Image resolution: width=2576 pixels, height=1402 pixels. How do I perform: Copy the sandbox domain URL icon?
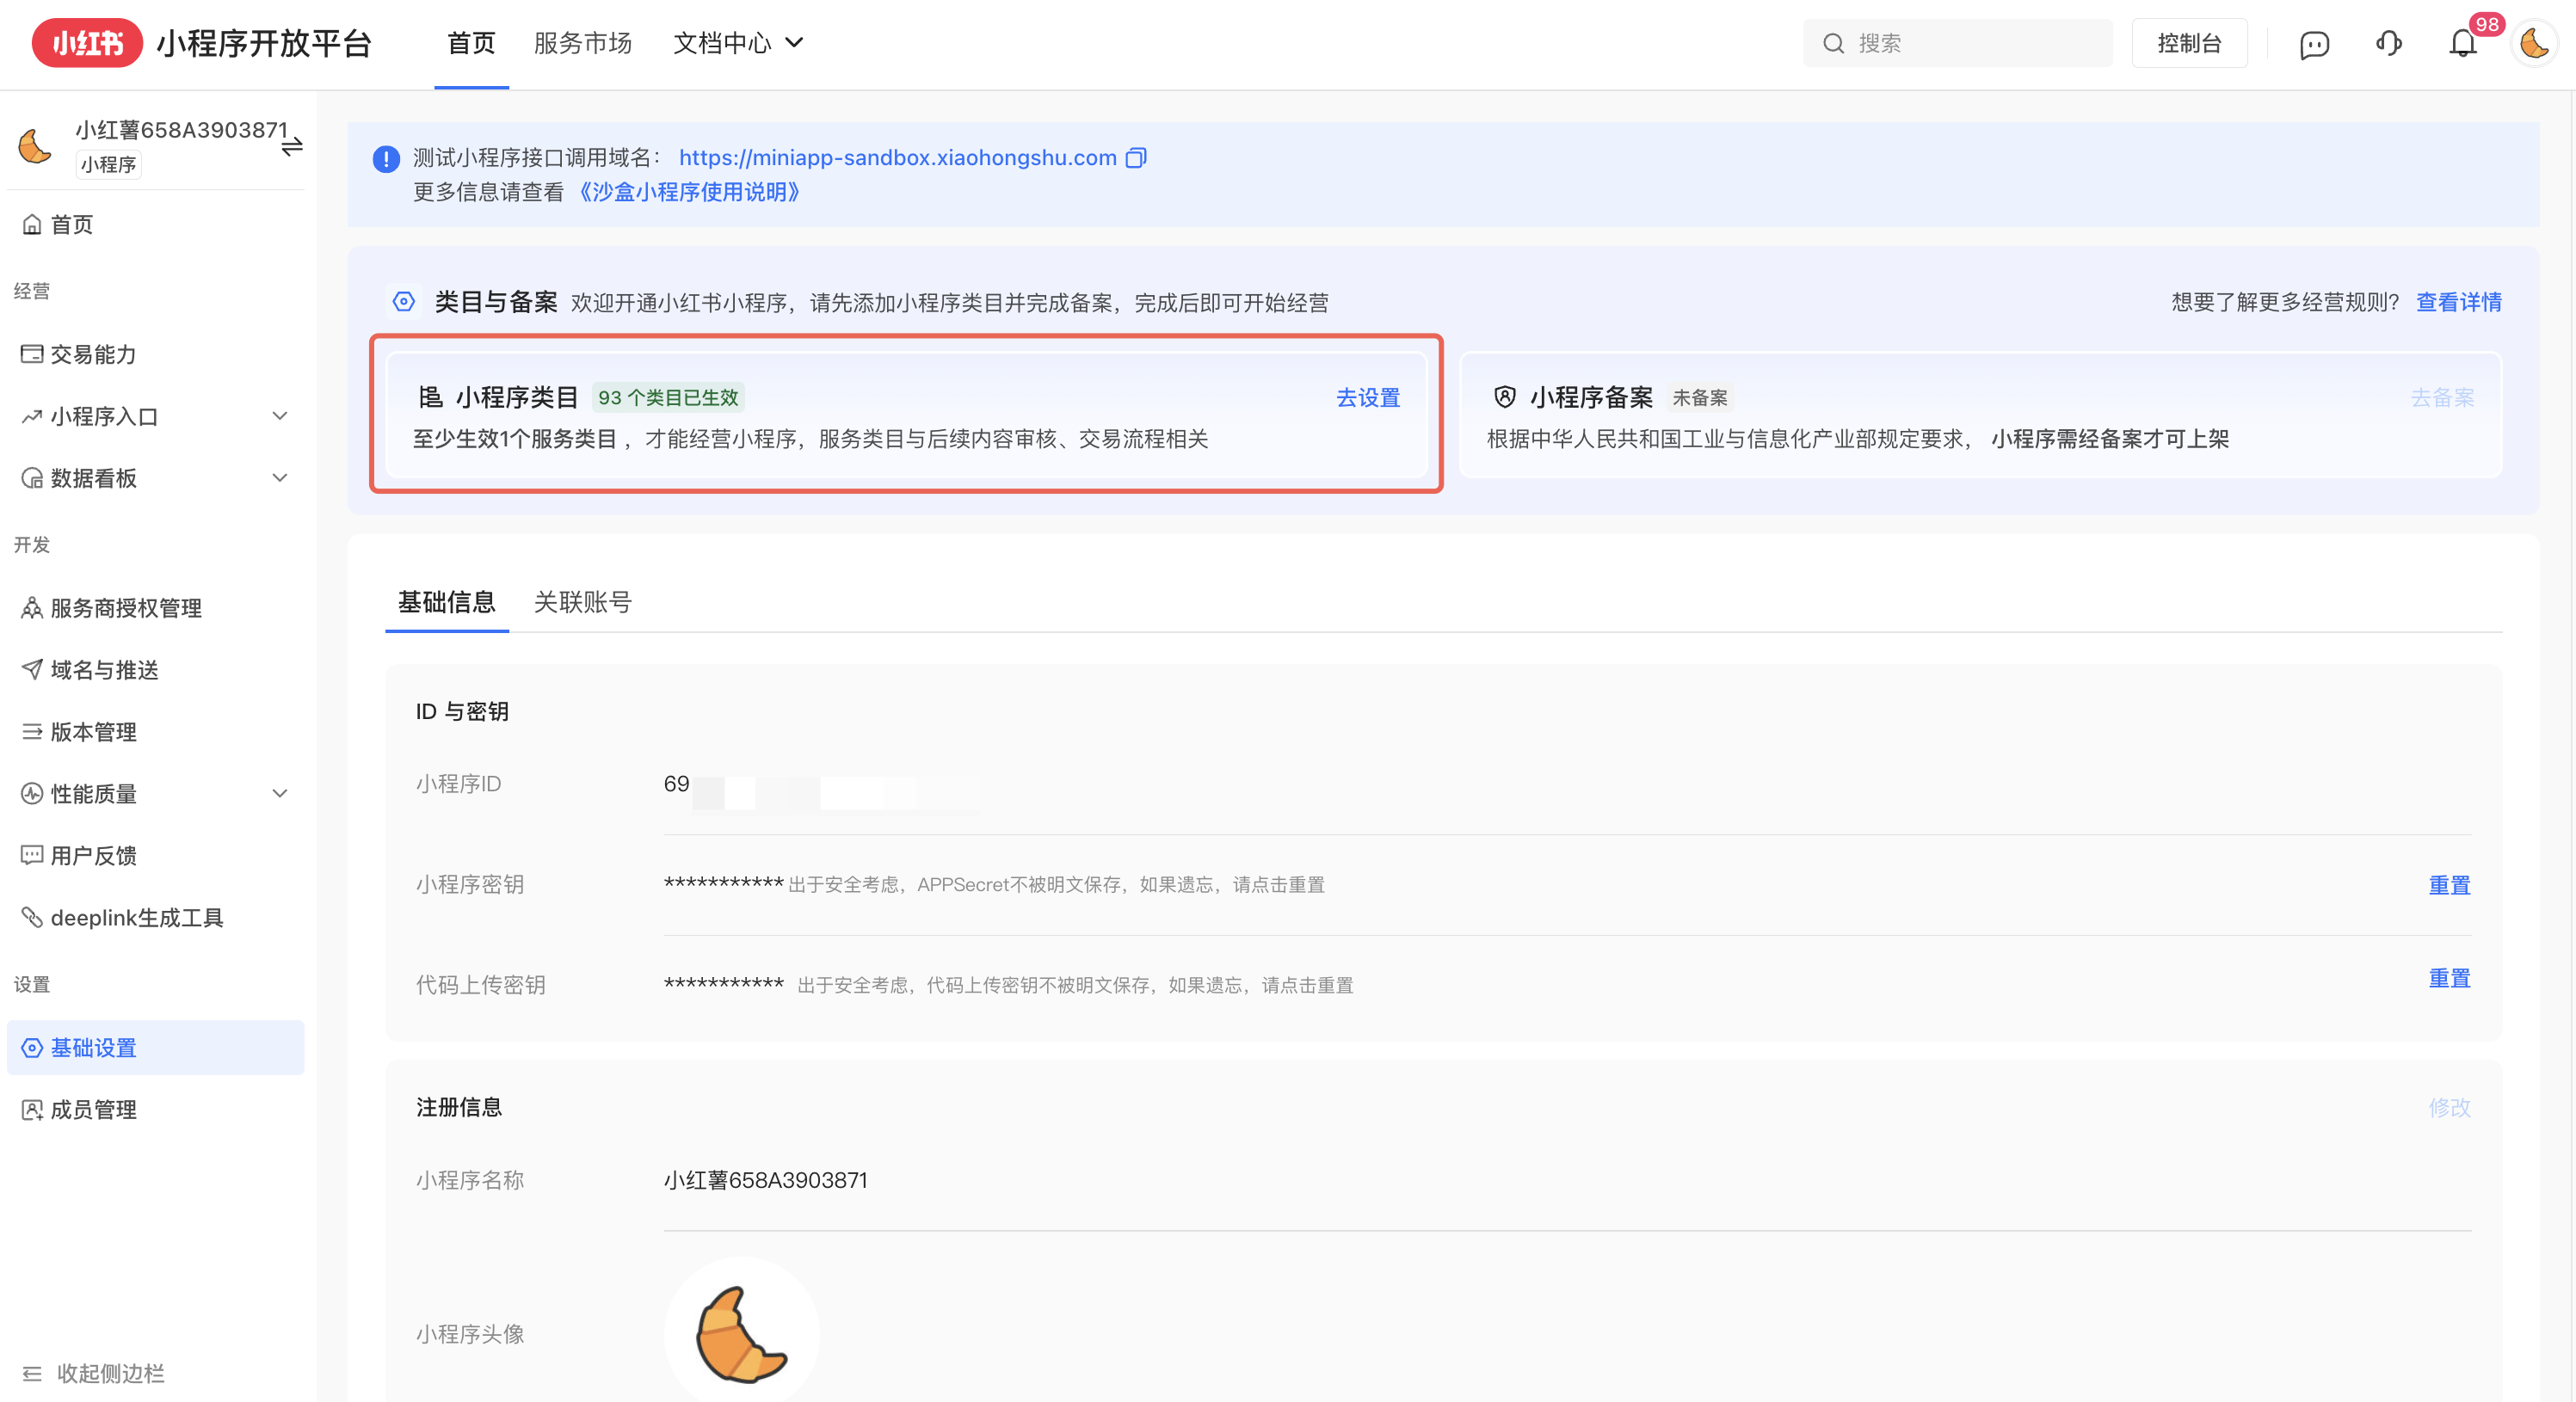1136,158
